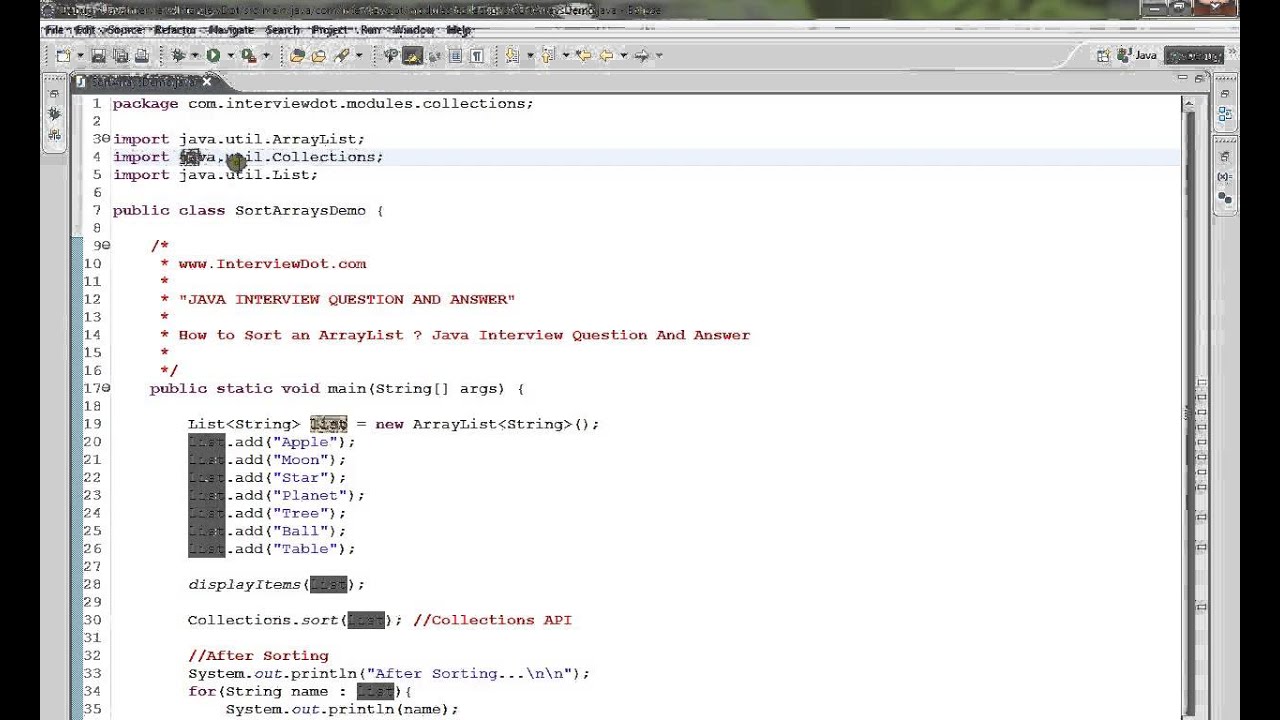Click the Back navigation arrow icon
Image resolution: width=1280 pixels, height=720 pixels.
point(606,56)
